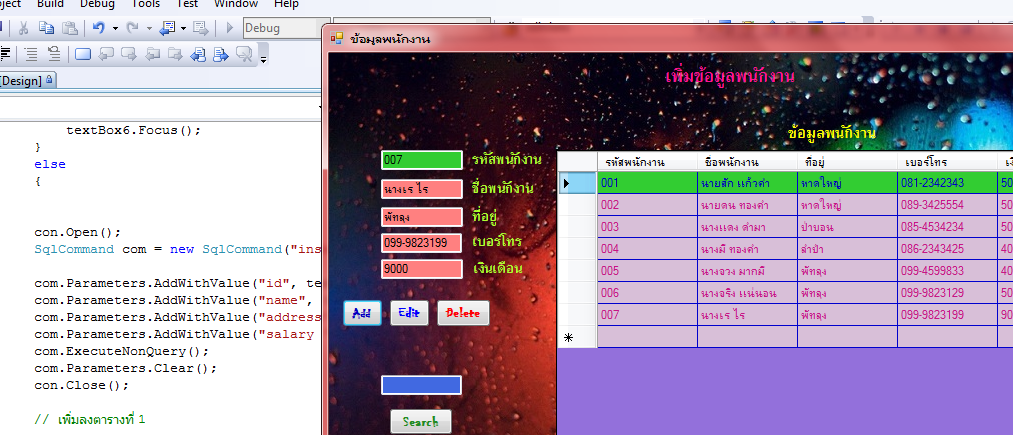Click phone cell 099-9823129 in grid
The height and width of the screenshot is (435, 1013).
click(x=948, y=293)
